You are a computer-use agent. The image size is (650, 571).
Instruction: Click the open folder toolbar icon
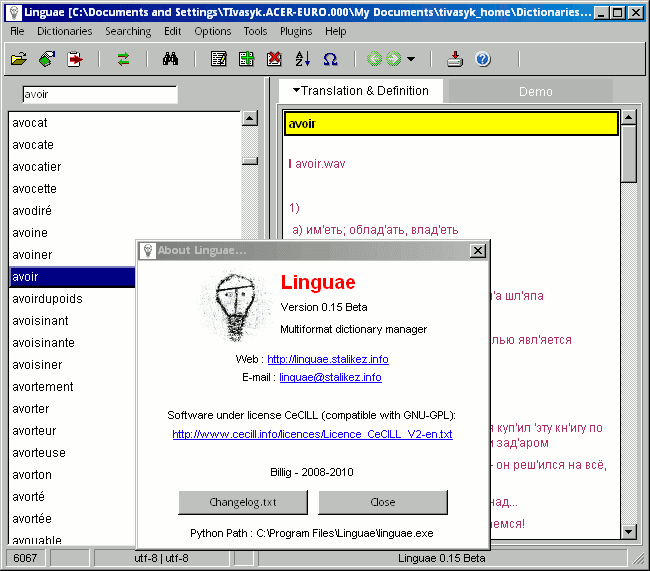click(x=19, y=59)
